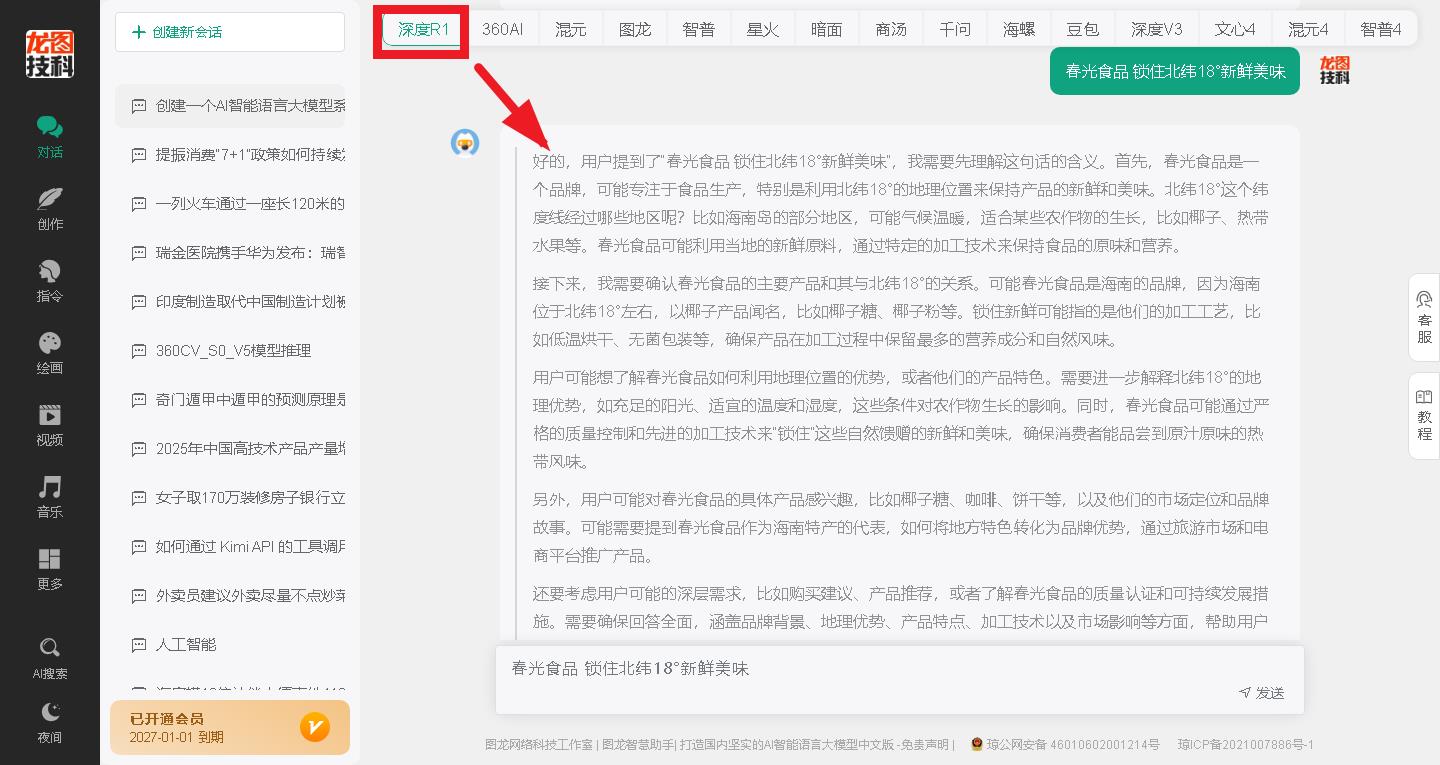1440x765 pixels.
Task: Click the gold V membership badge icon
Action: point(315,727)
